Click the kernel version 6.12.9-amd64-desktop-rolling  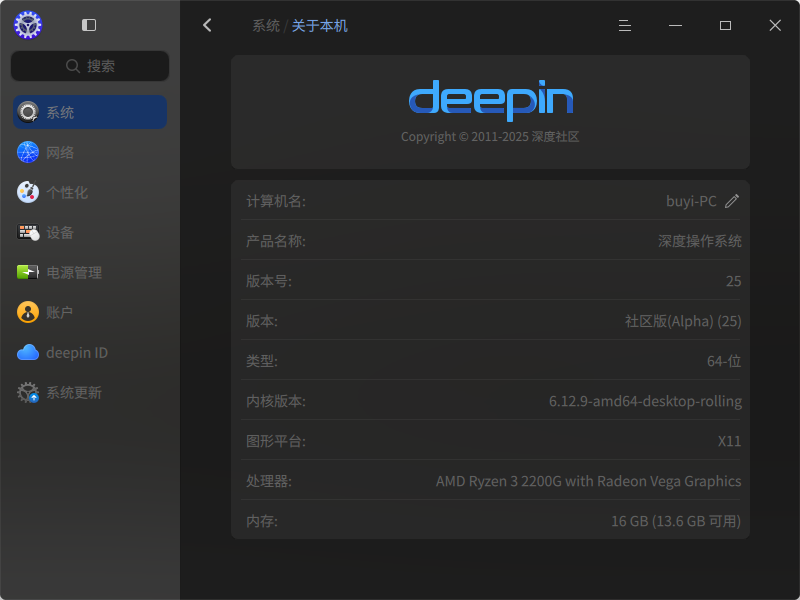point(645,401)
